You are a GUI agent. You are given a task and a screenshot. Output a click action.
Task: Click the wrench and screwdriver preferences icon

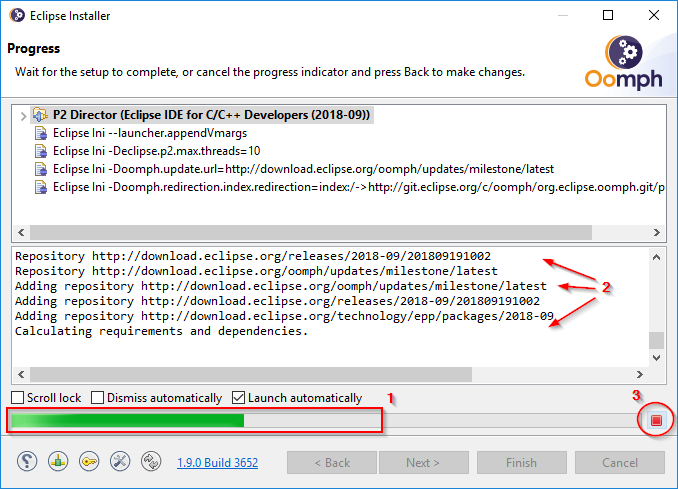120,462
